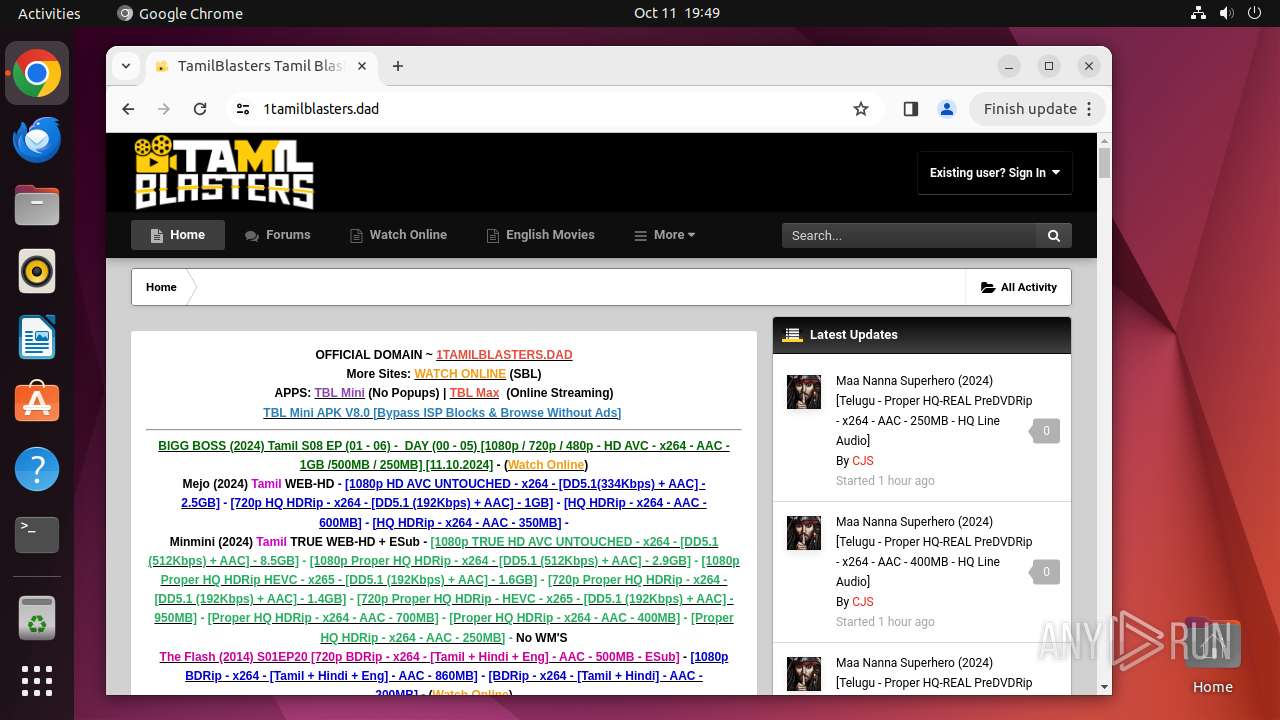Open CJS author of 250MB post

click(862, 461)
